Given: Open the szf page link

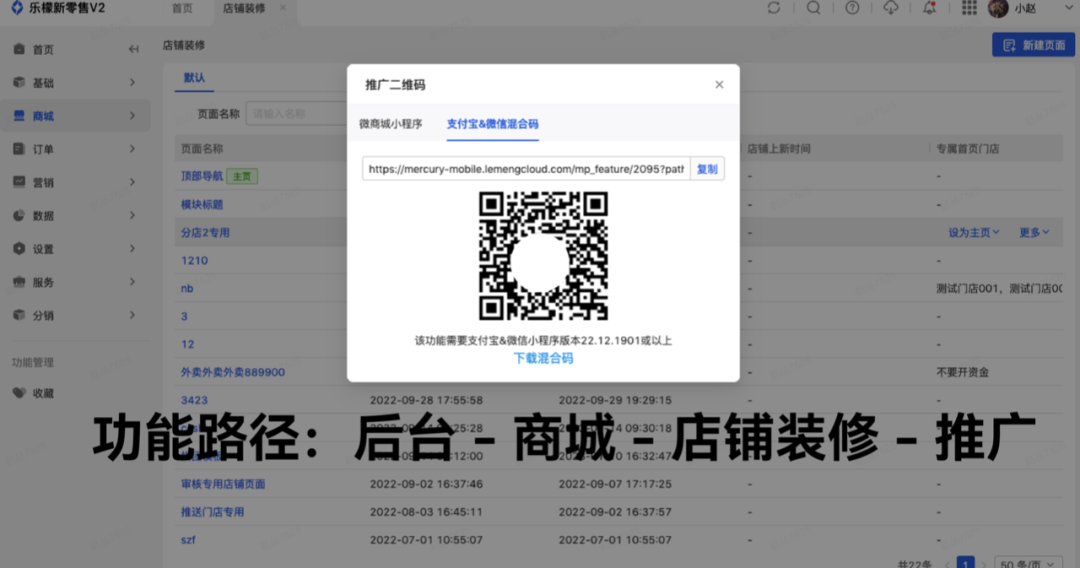Looking at the screenshot, I should click(188, 540).
